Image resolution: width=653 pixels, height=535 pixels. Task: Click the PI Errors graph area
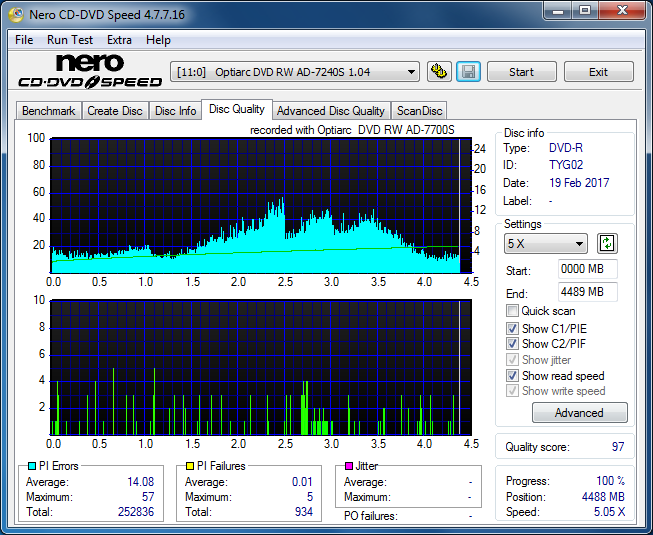pos(261,206)
